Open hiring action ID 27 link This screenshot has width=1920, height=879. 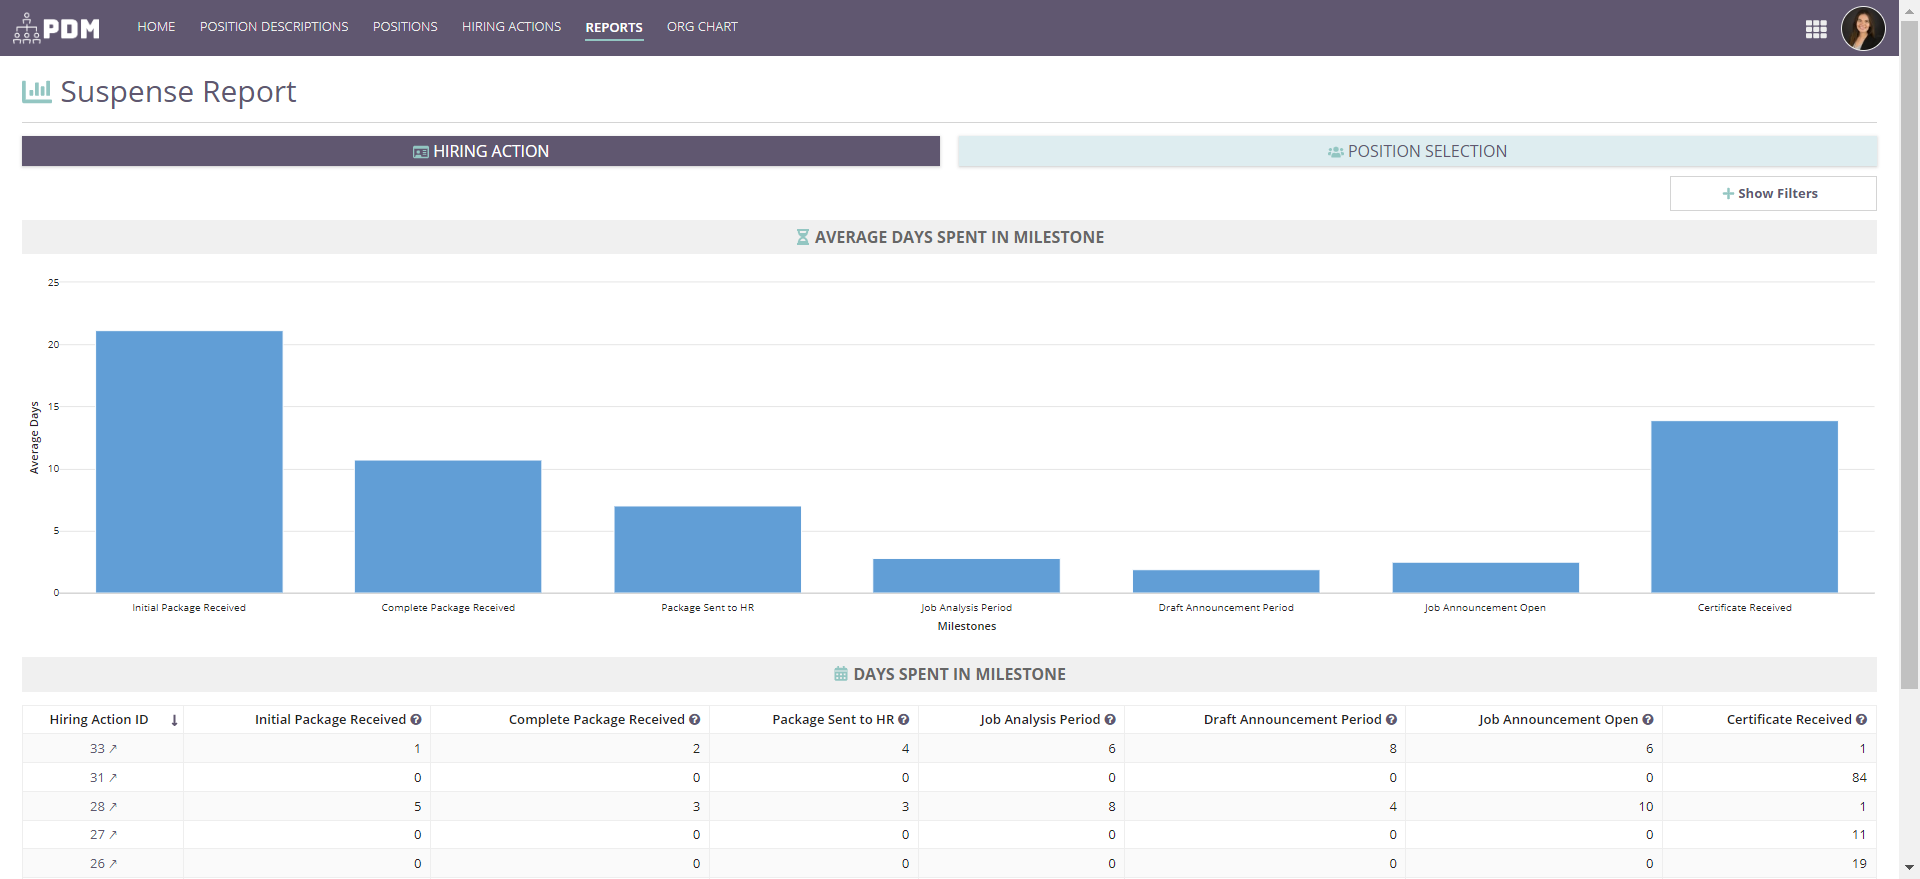[97, 835]
